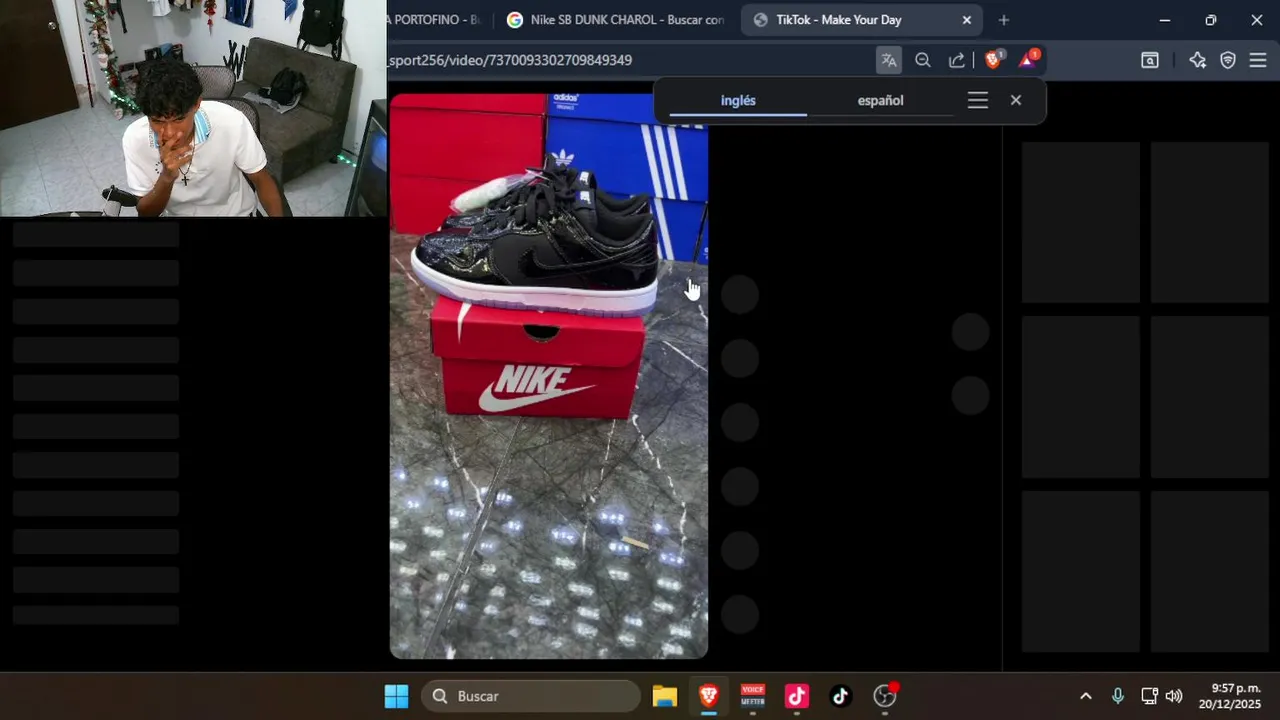This screenshot has width=1280, height=720.
Task: Click the TikTok shoe video
Action: [549, 376]
